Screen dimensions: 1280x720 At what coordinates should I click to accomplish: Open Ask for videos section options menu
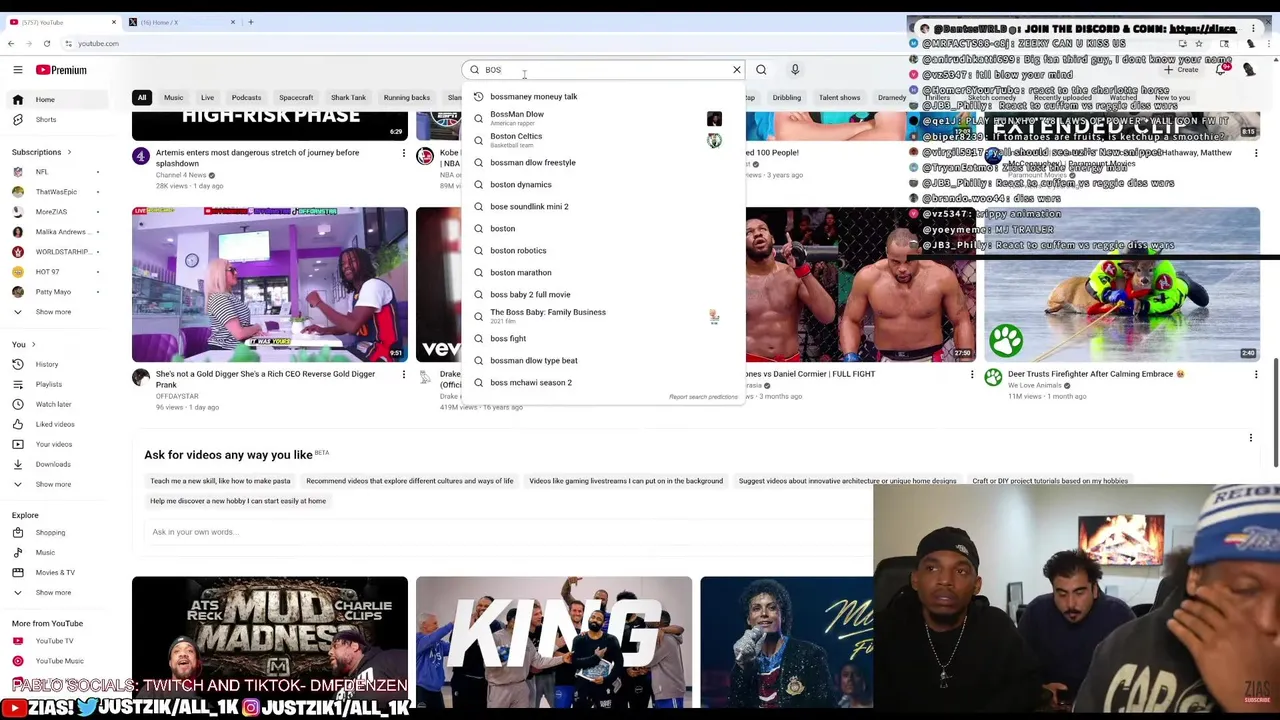tap(1250, 438)
